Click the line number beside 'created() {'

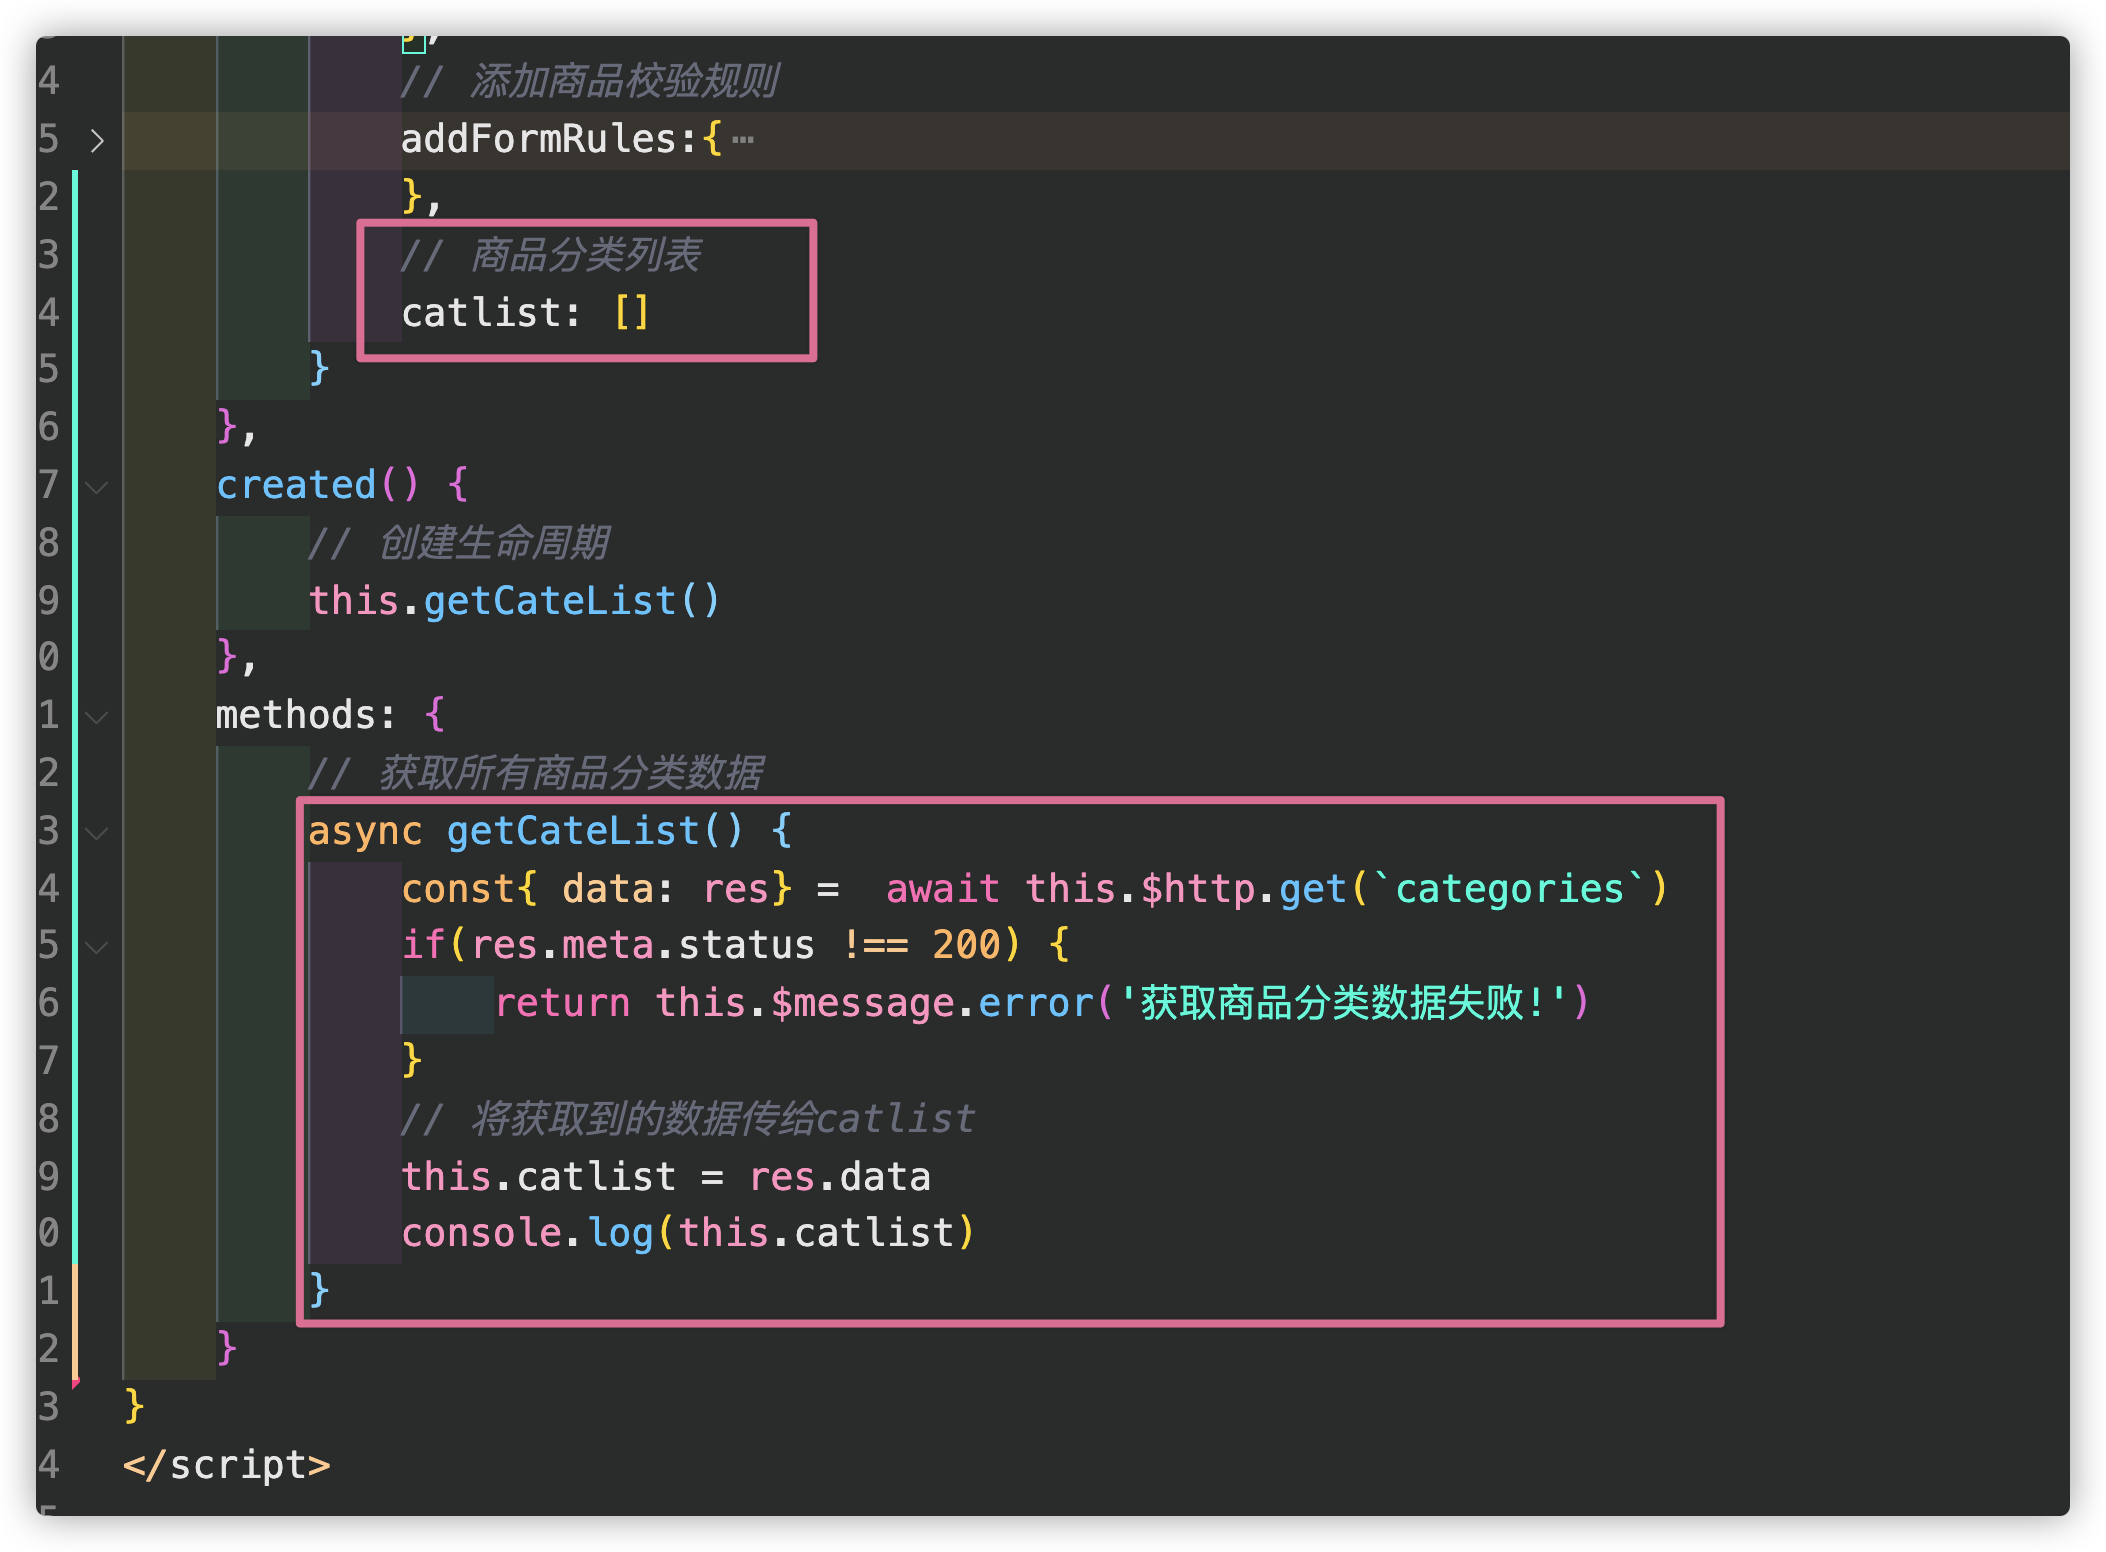point(49,485)
